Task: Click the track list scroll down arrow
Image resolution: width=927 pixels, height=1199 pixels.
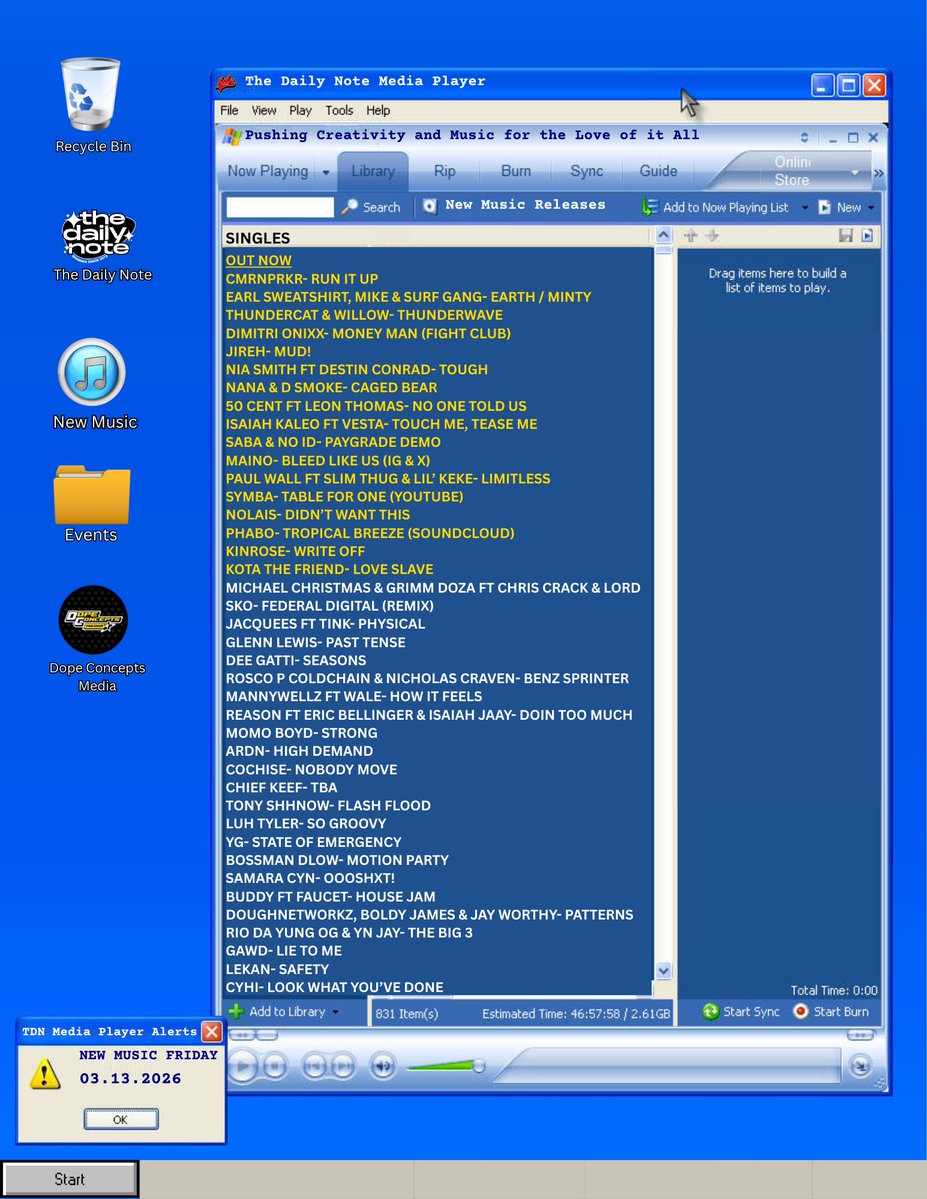Action: pyautogui.click(x=663, y=971)
